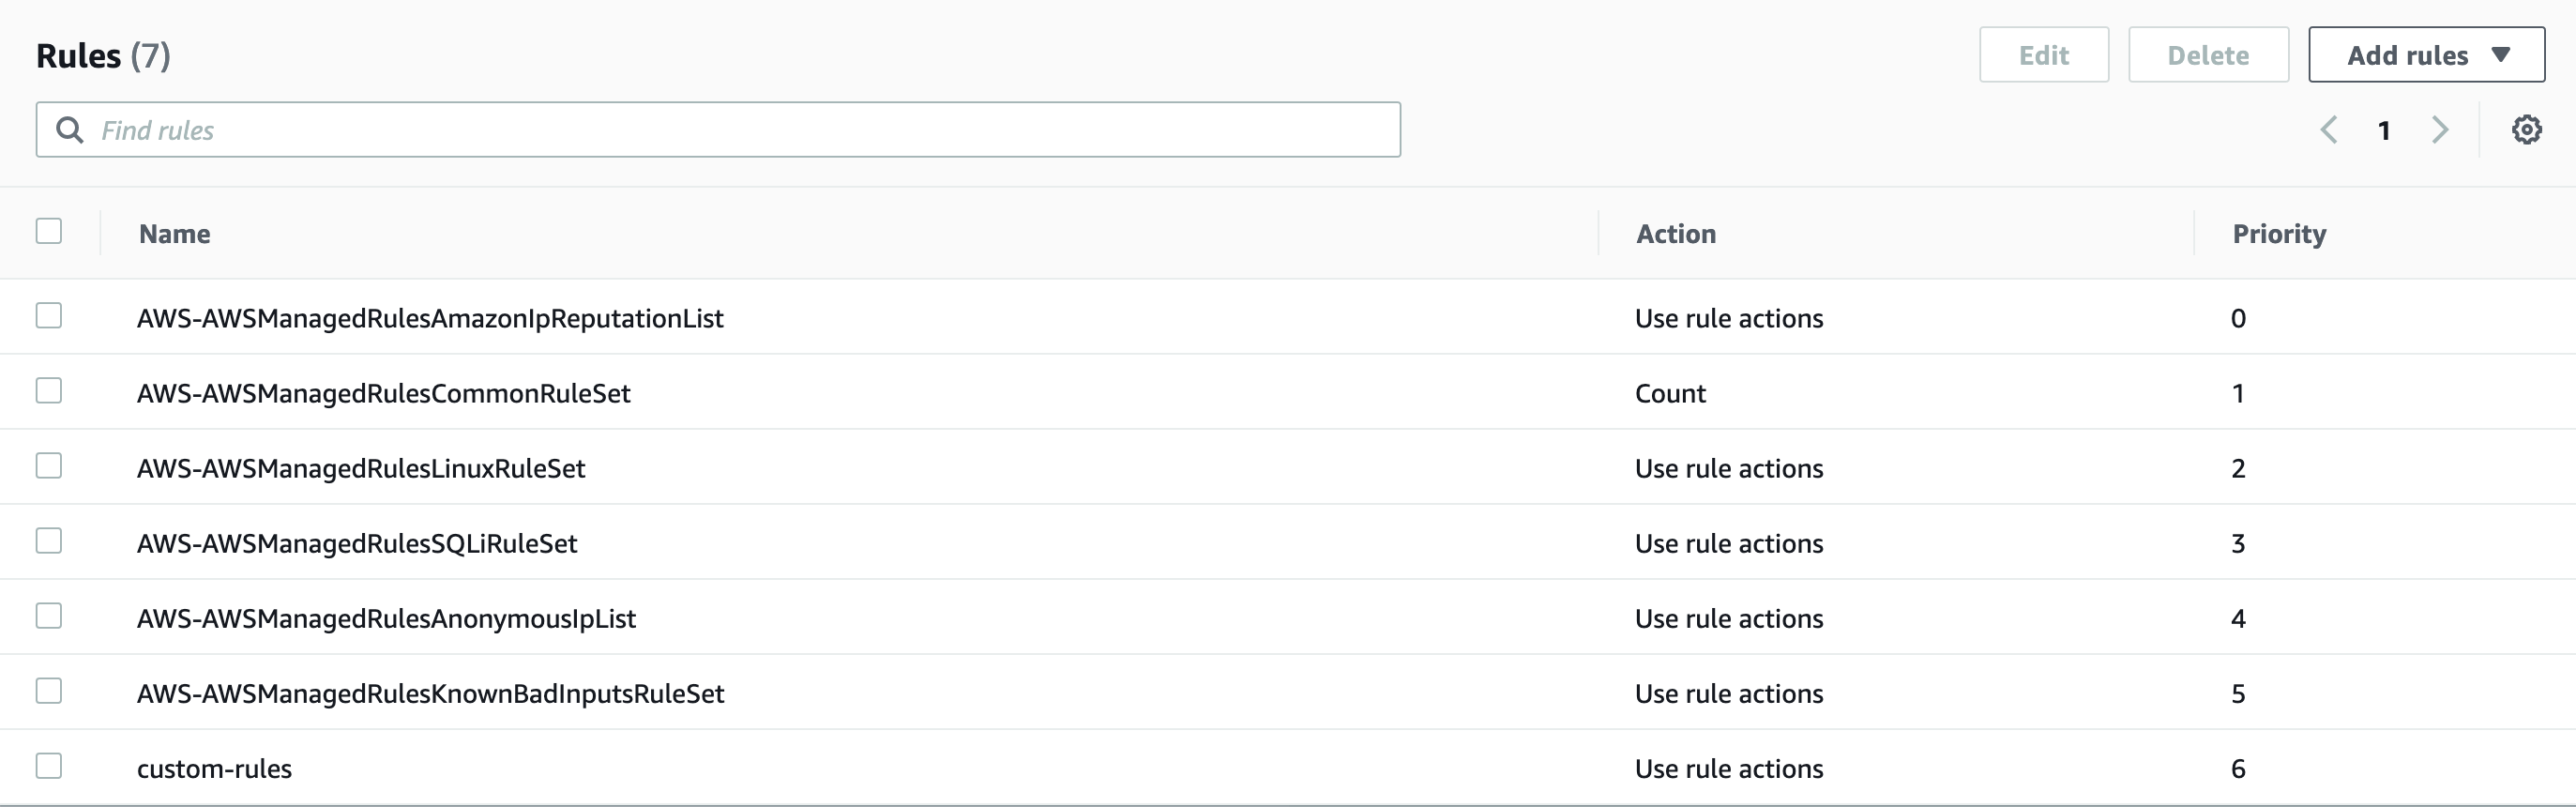Click the Edit button

tap(2044, 55)
